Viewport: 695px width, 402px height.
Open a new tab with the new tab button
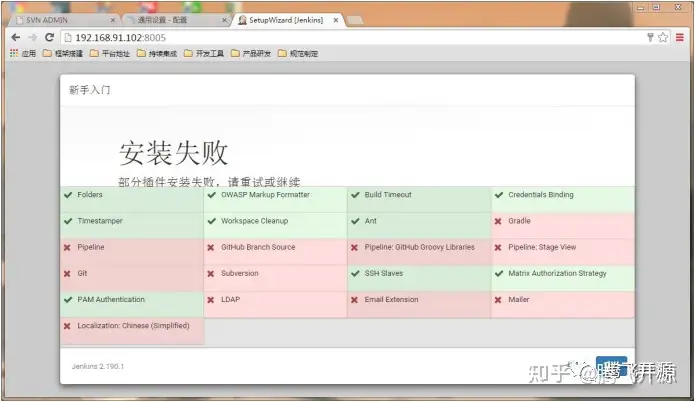tap(355, 20)
